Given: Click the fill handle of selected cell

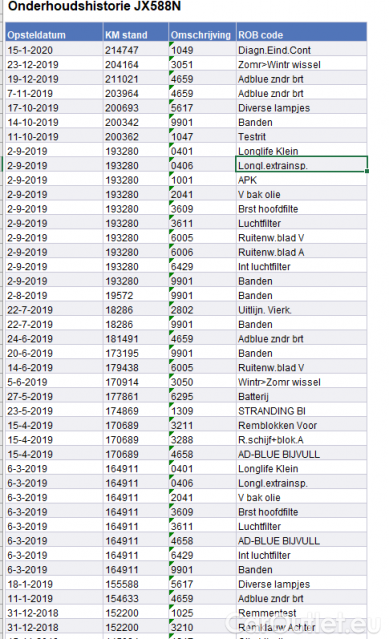Looking at the screenshot, I should (x=367, y=172).
